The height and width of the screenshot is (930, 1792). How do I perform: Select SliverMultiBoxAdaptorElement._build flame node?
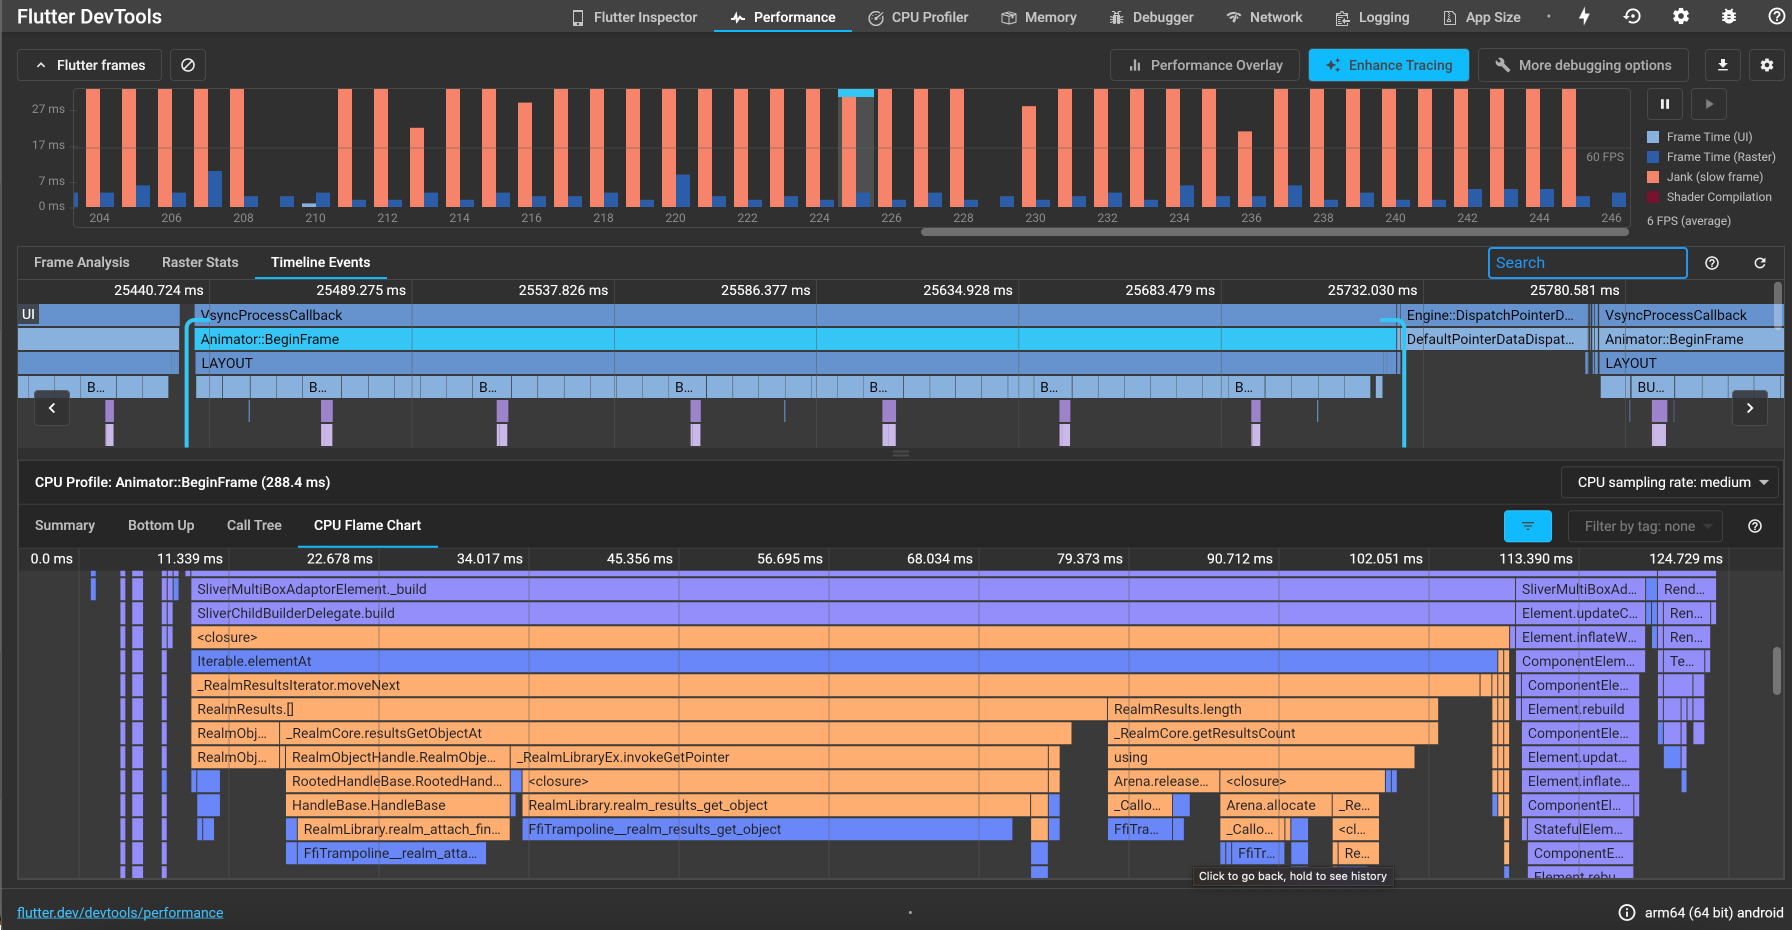(x=853, y=589)
